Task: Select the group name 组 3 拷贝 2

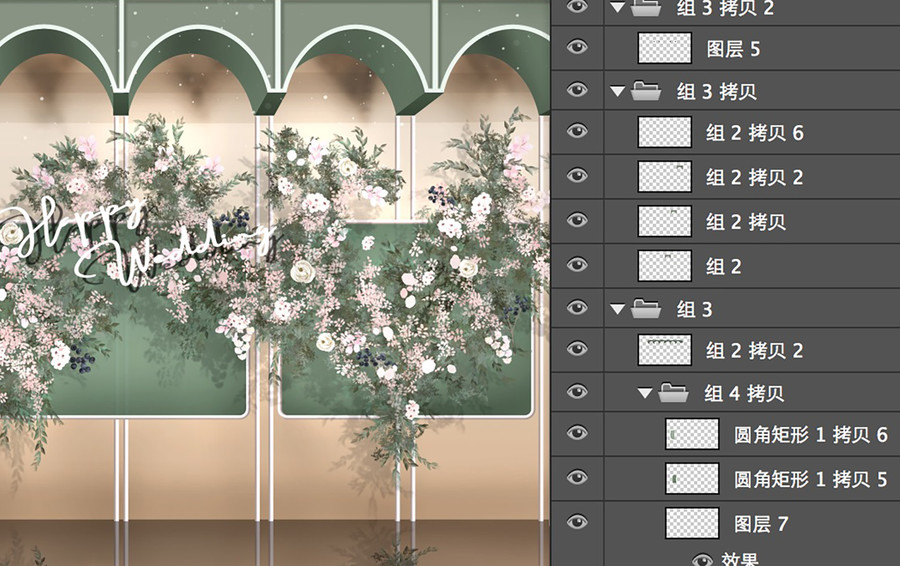Action: (726, 7)
